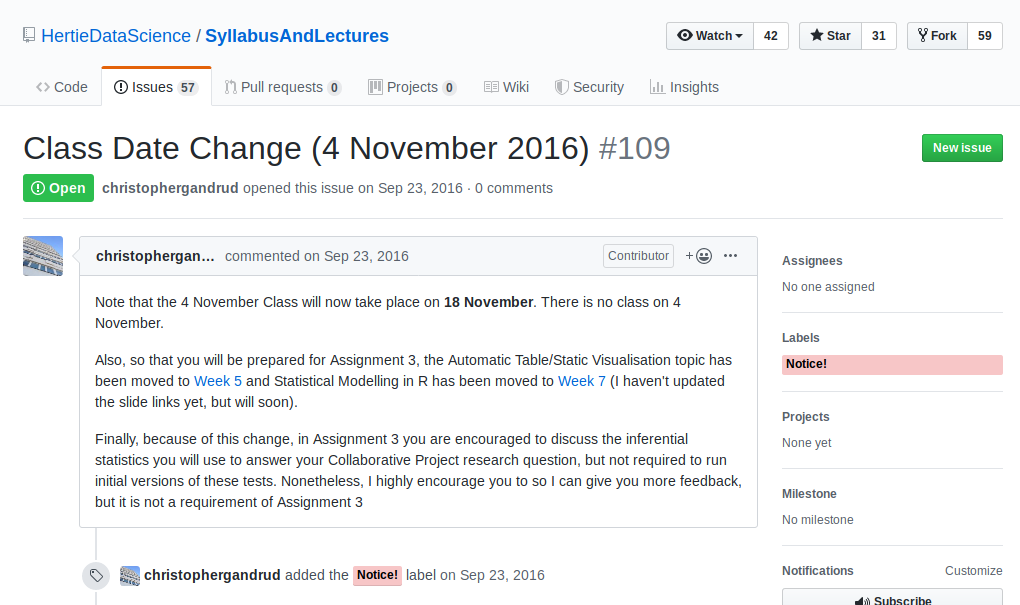The width and height of the screenshot is (1020, 605).
Task: Go to the HertieDataScience organization page
Action: coord(116,36)
